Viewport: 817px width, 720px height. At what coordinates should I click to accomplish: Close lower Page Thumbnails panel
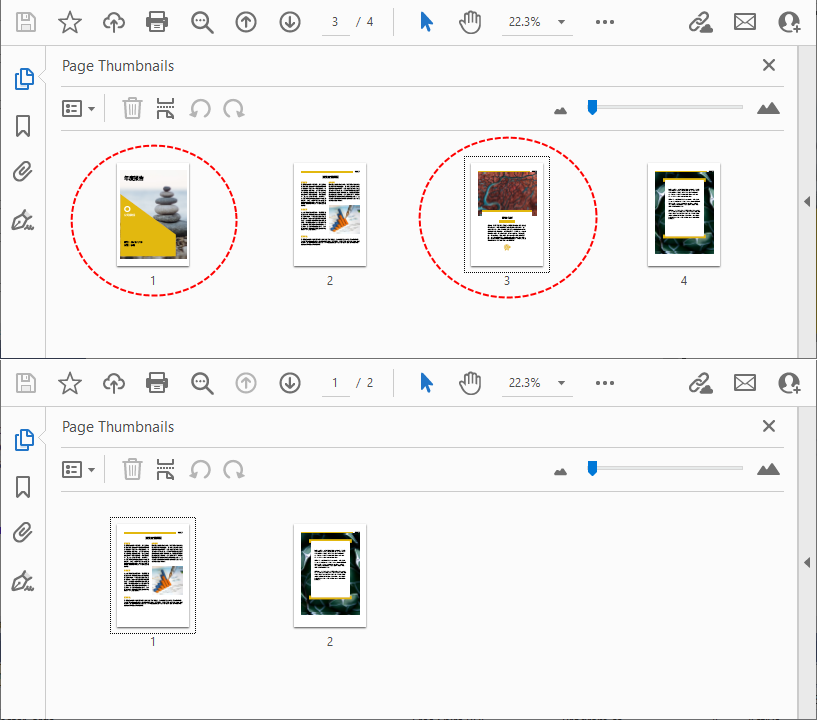click(x=769, y=426)
